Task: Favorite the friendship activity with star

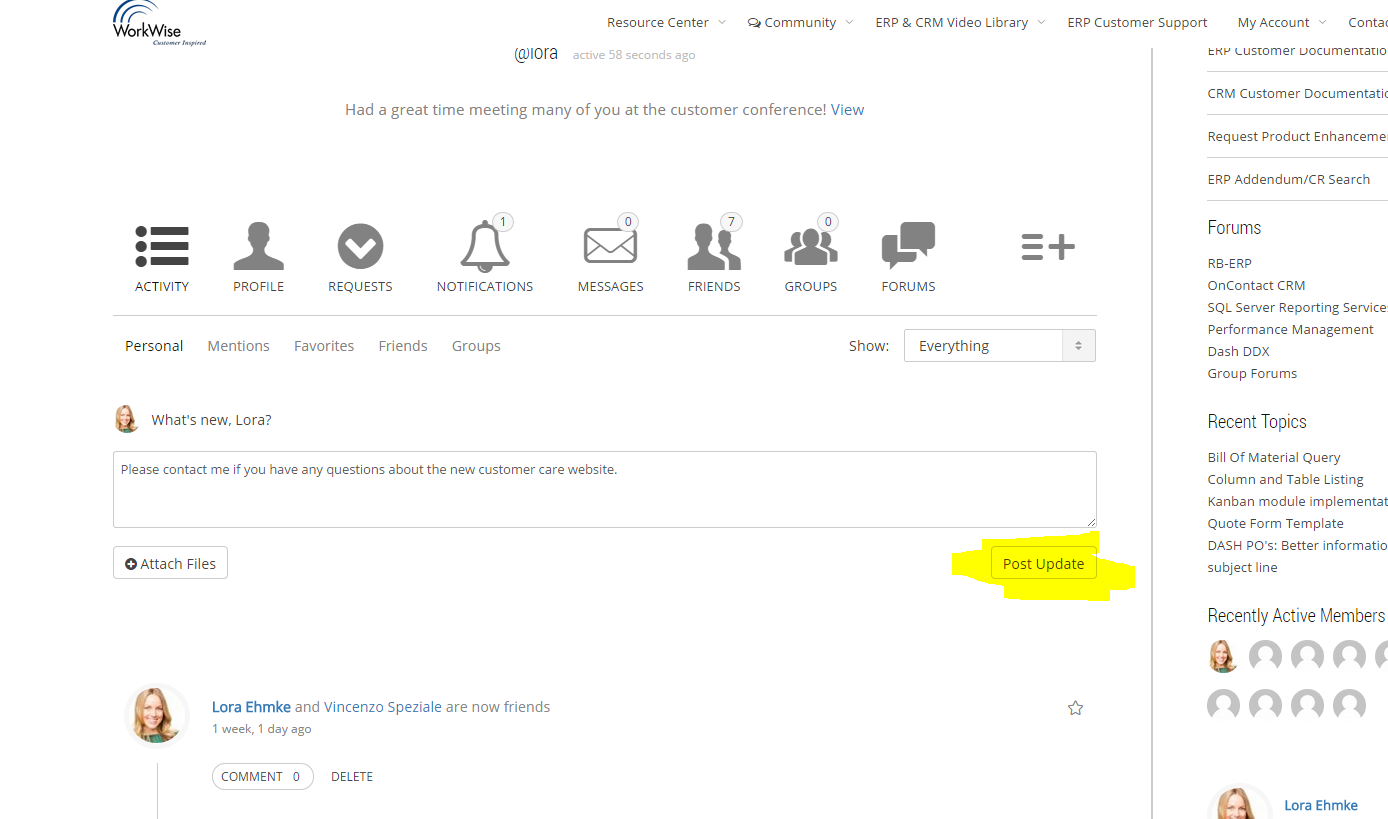Action: coord(1075,708)
